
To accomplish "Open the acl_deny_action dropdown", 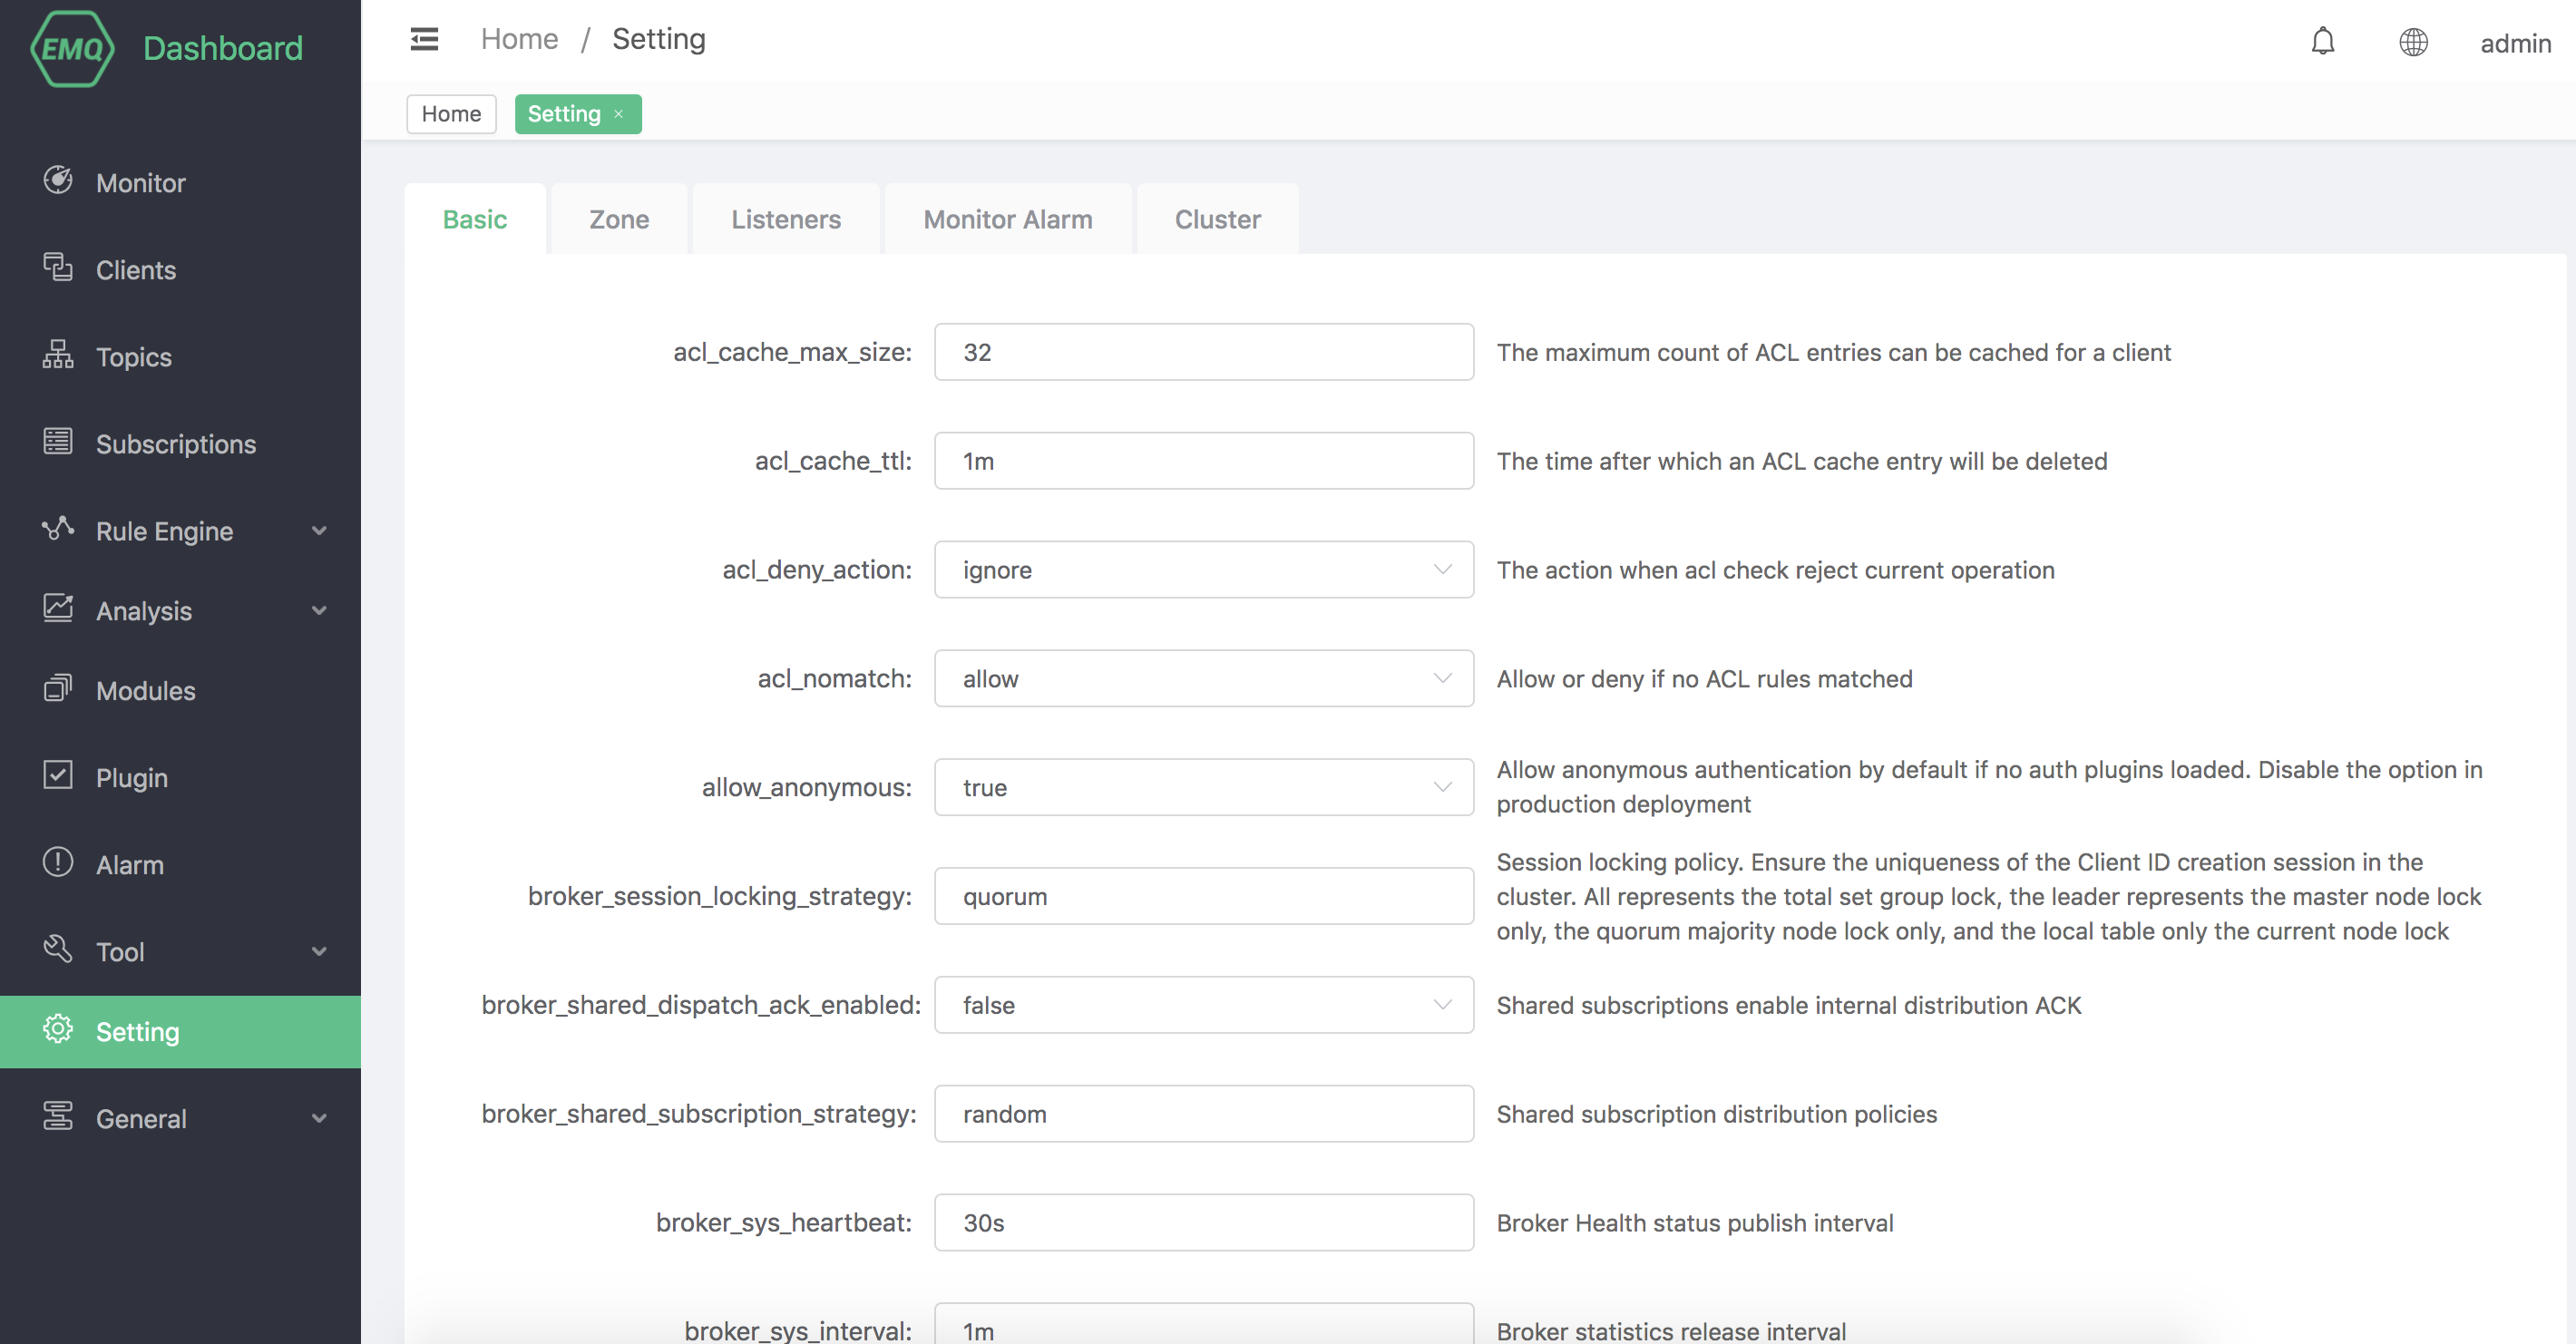I will pyautogui.click(x=1204, y=570).
